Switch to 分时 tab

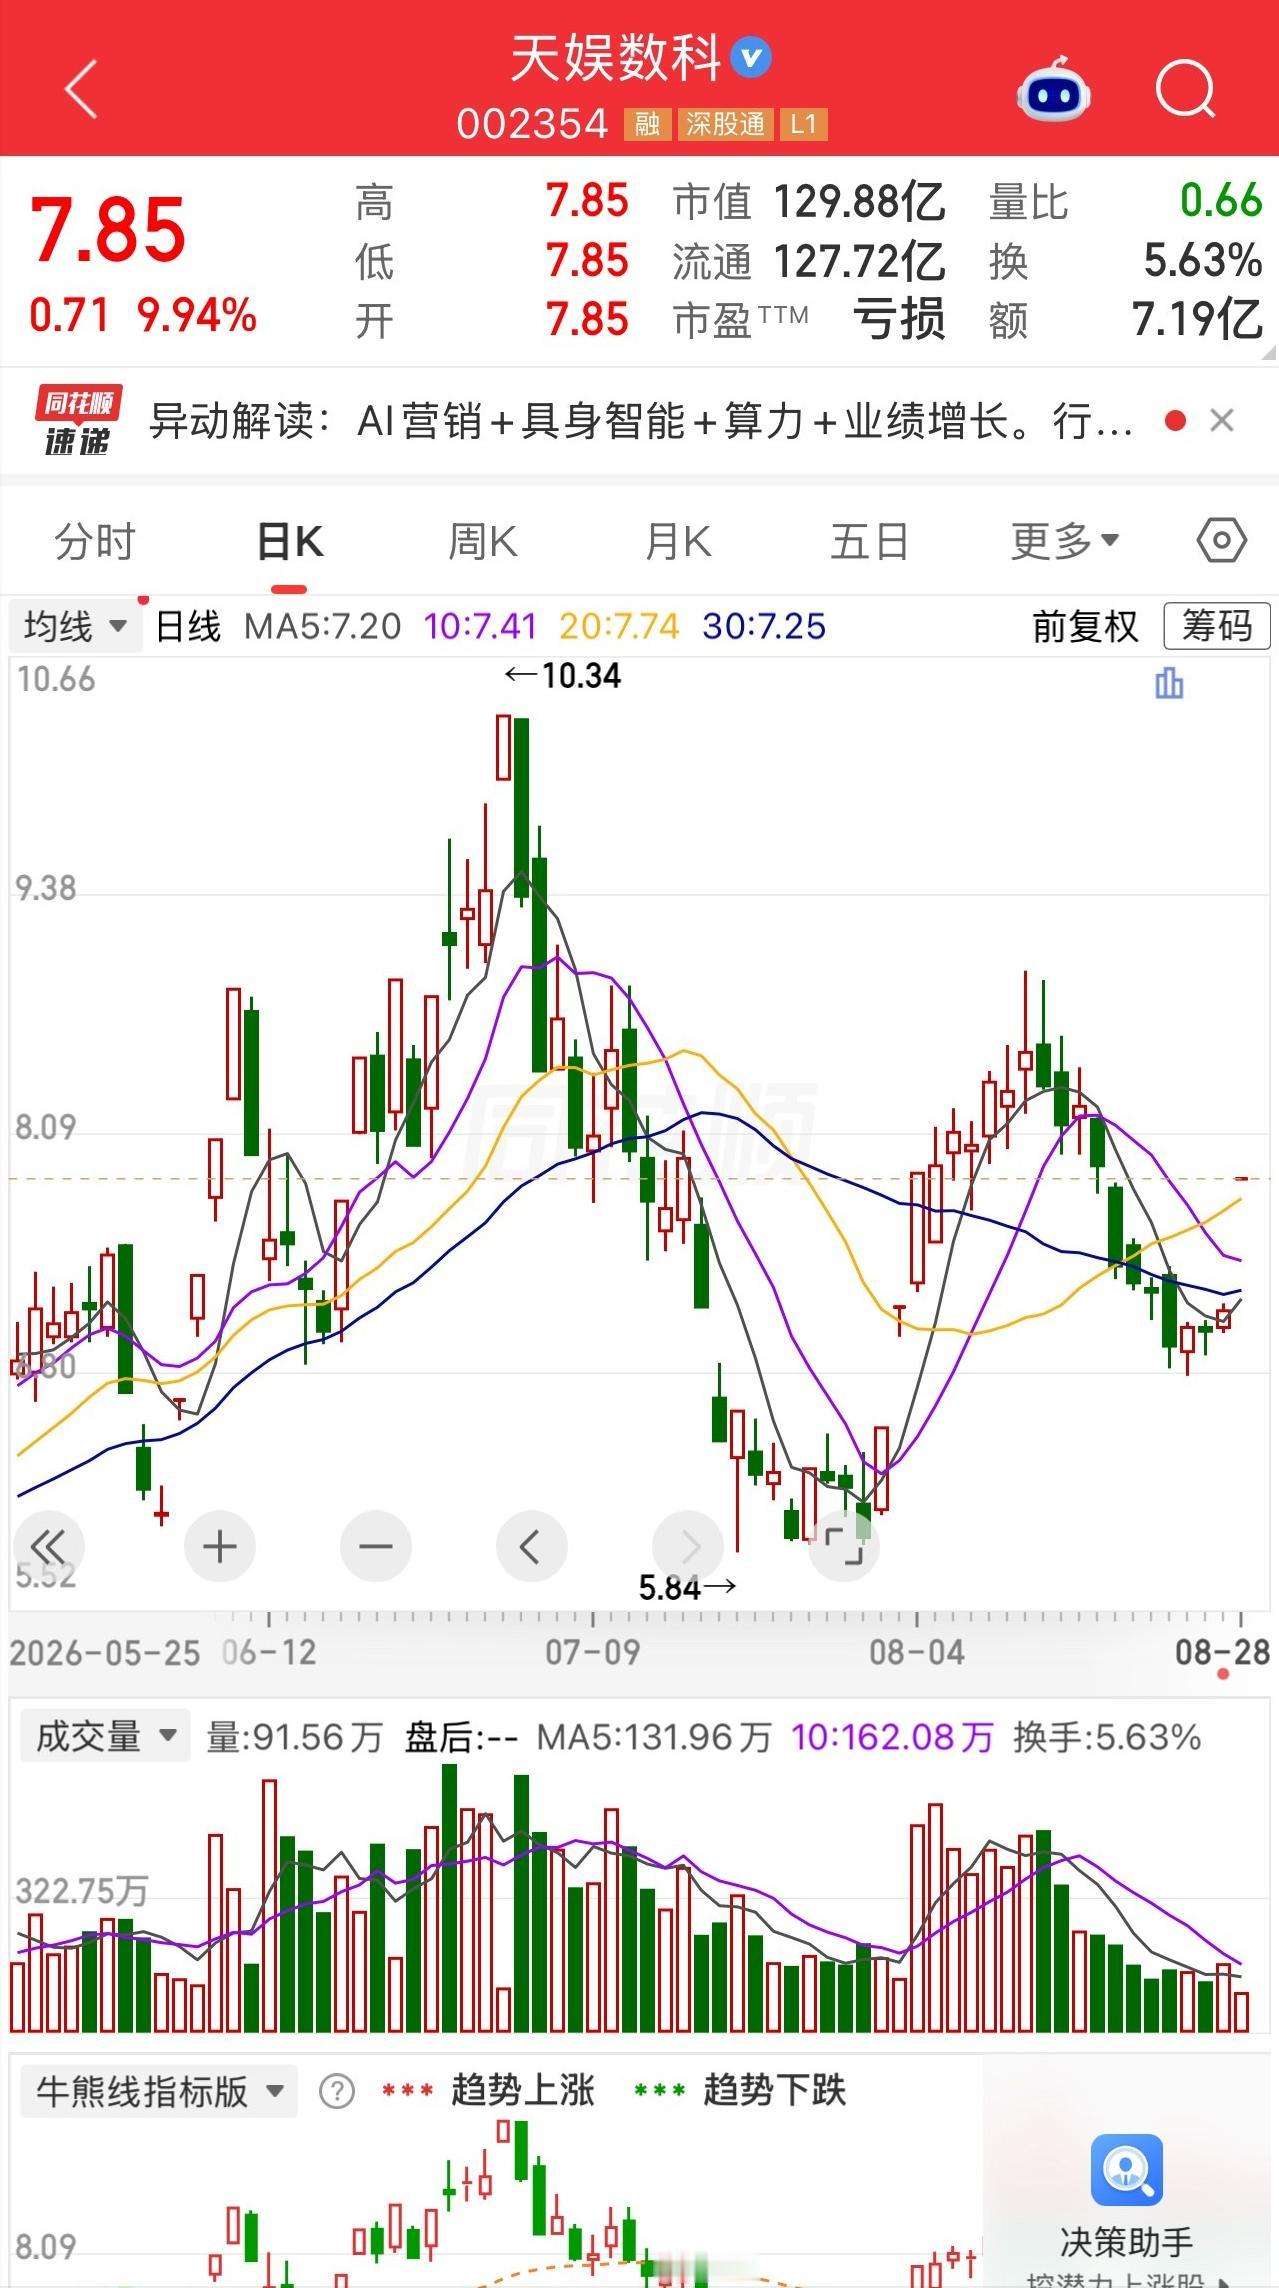pyautogui.click(x=95, y=542)
